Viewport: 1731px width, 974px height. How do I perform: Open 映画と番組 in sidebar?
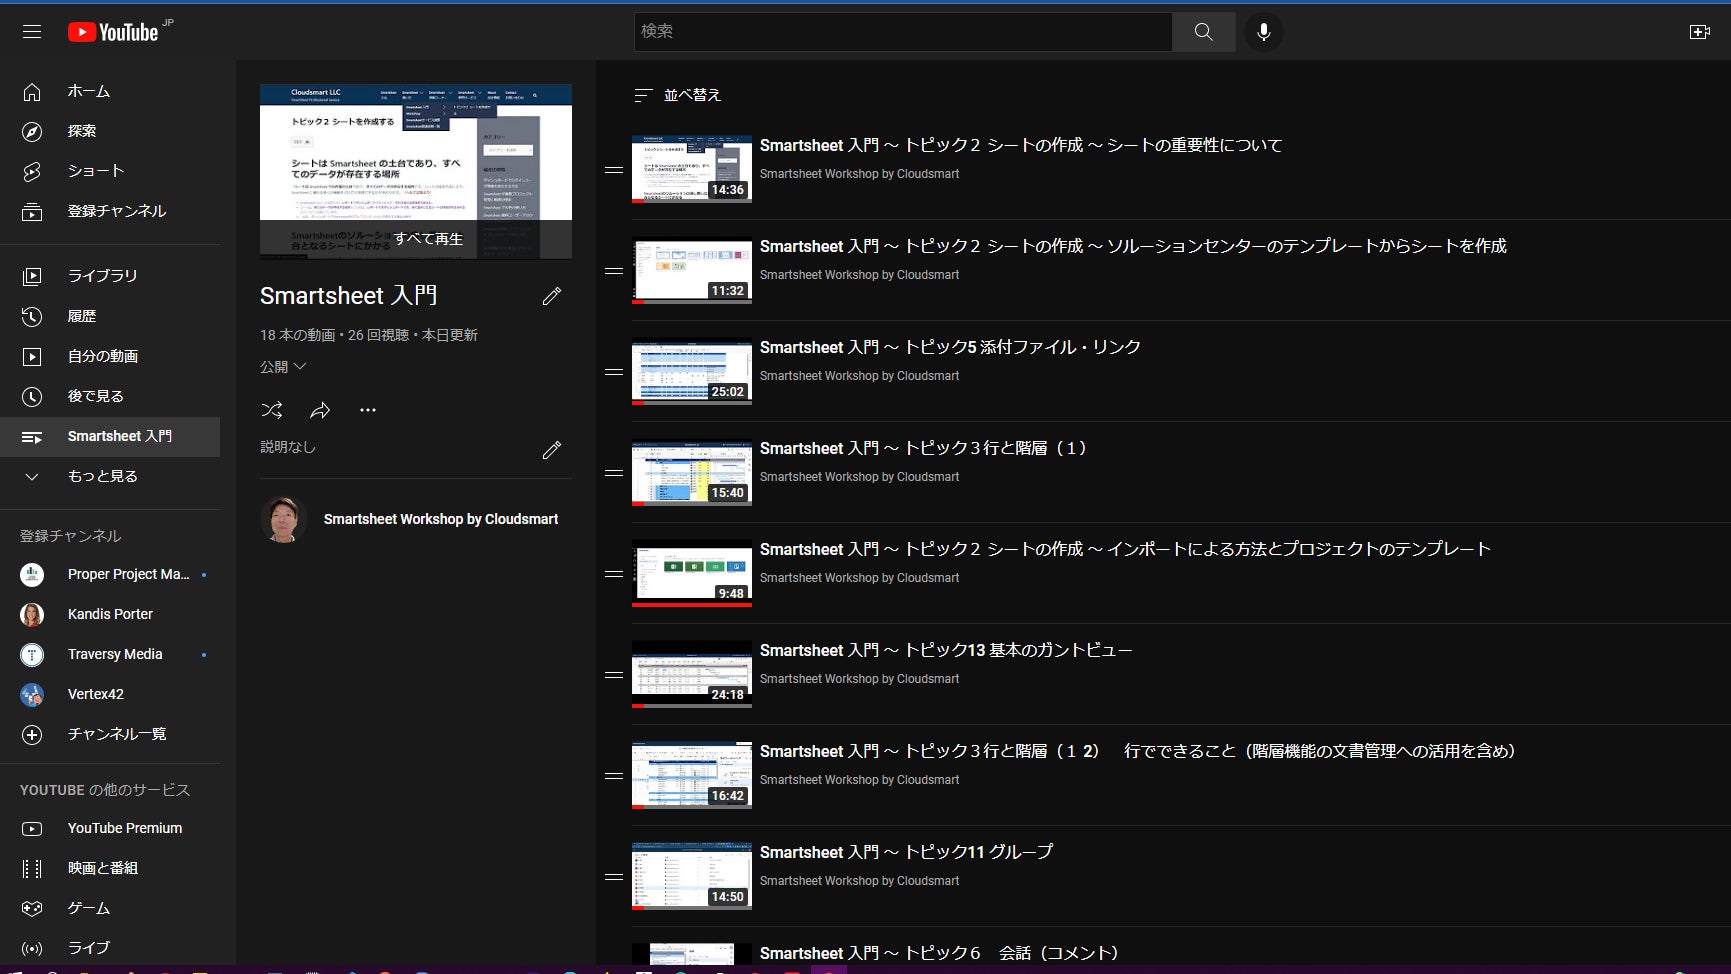[x=110, y=868]
